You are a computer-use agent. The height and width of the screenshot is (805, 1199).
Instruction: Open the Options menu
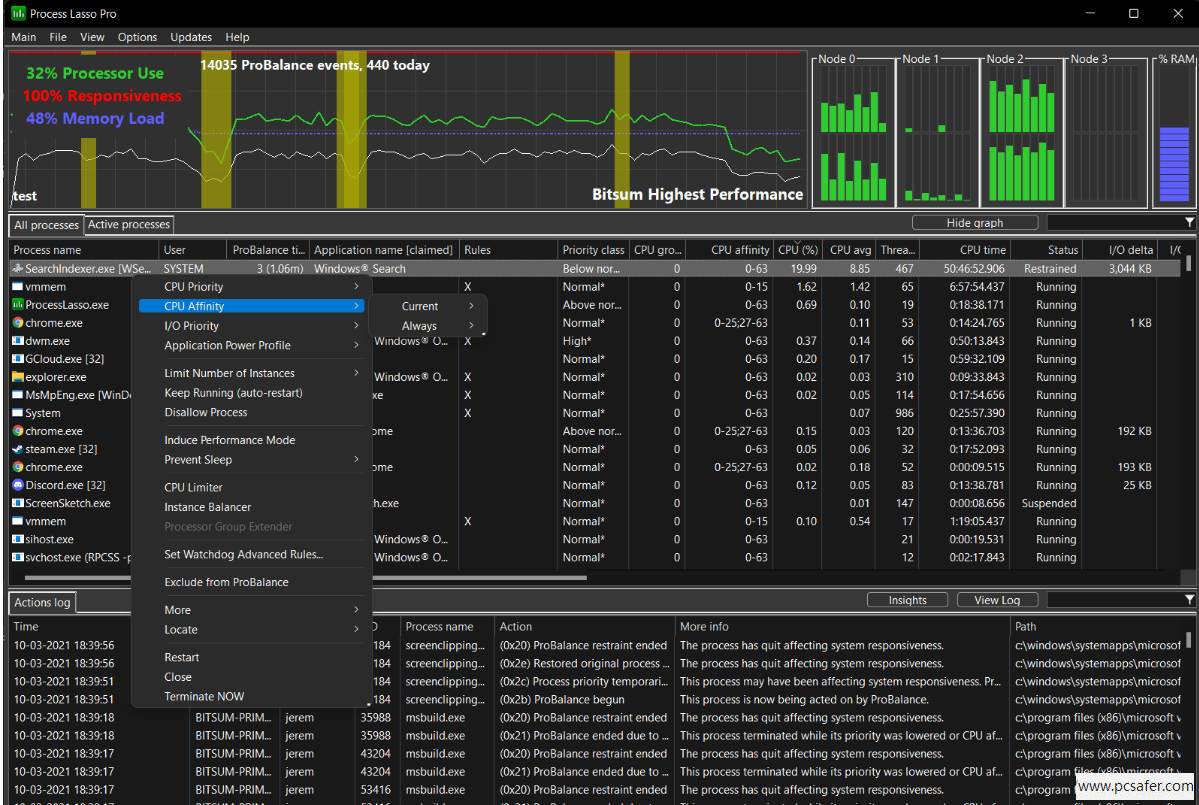[137, 37]
